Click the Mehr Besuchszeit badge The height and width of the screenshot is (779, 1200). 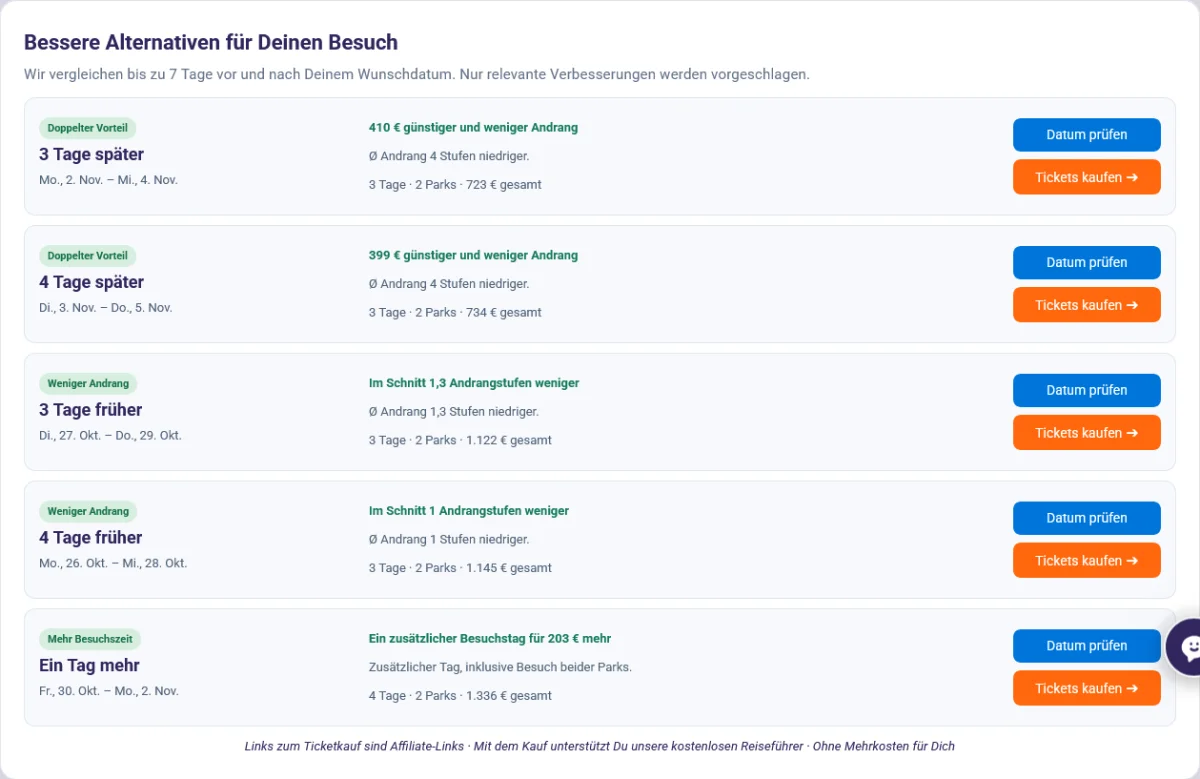[x=90, y=639]
